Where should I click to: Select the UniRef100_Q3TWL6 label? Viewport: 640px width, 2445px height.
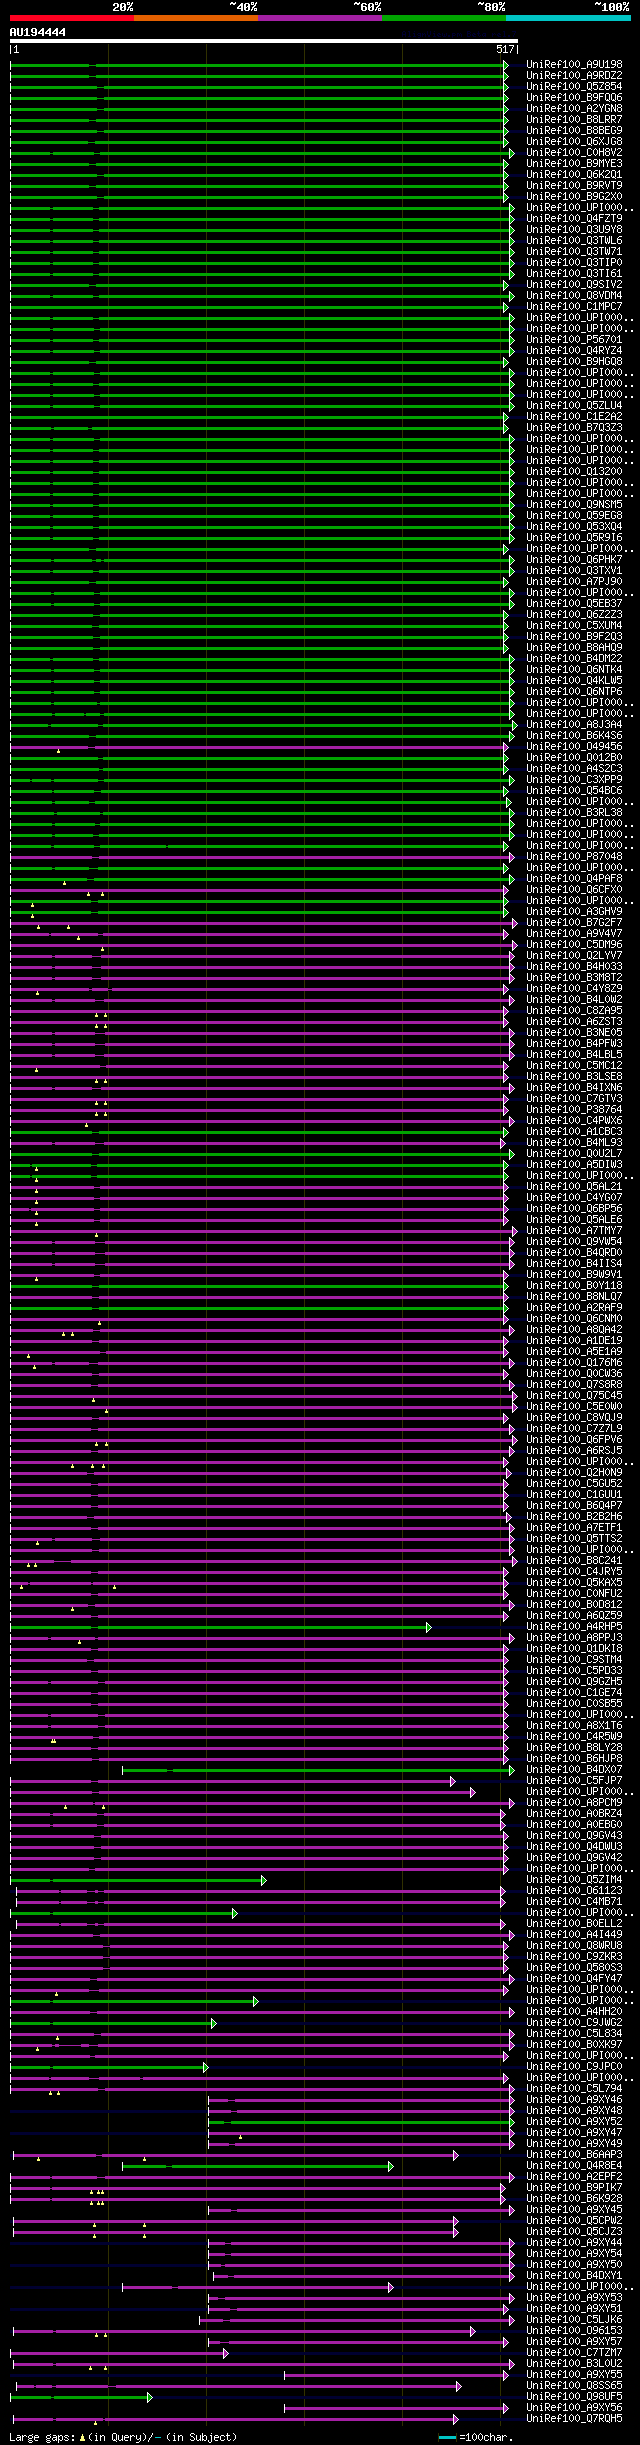pos(574,241)
